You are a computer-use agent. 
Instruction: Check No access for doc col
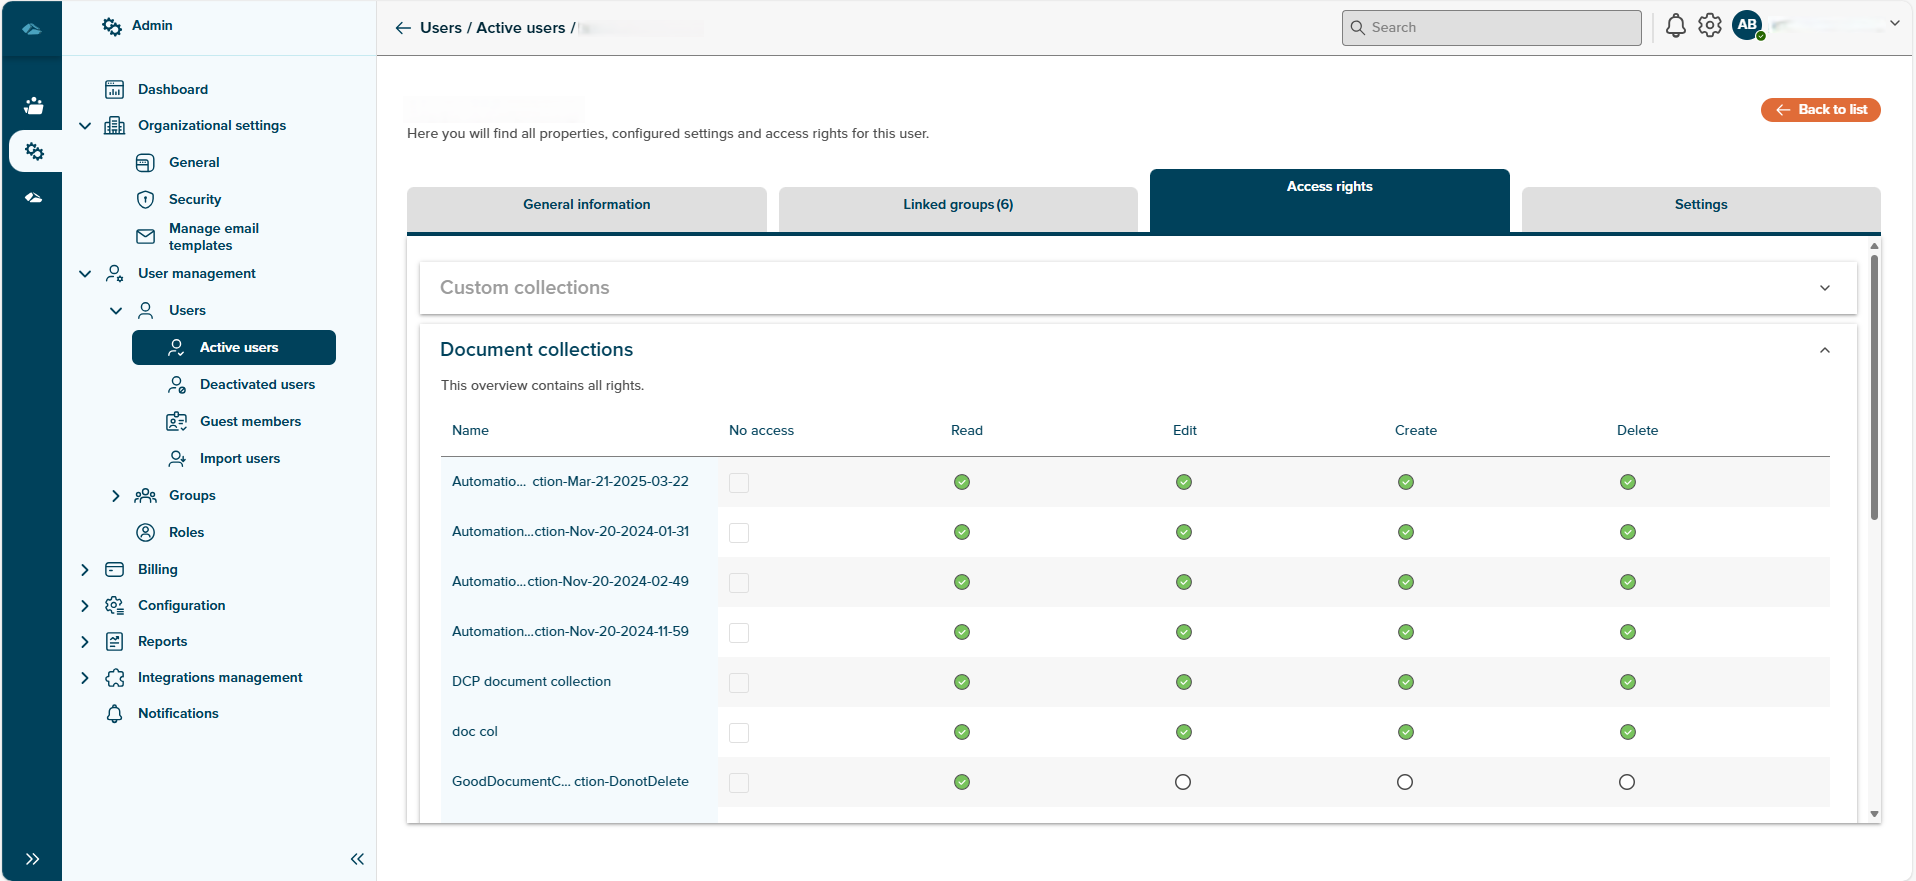click(739, 732)
